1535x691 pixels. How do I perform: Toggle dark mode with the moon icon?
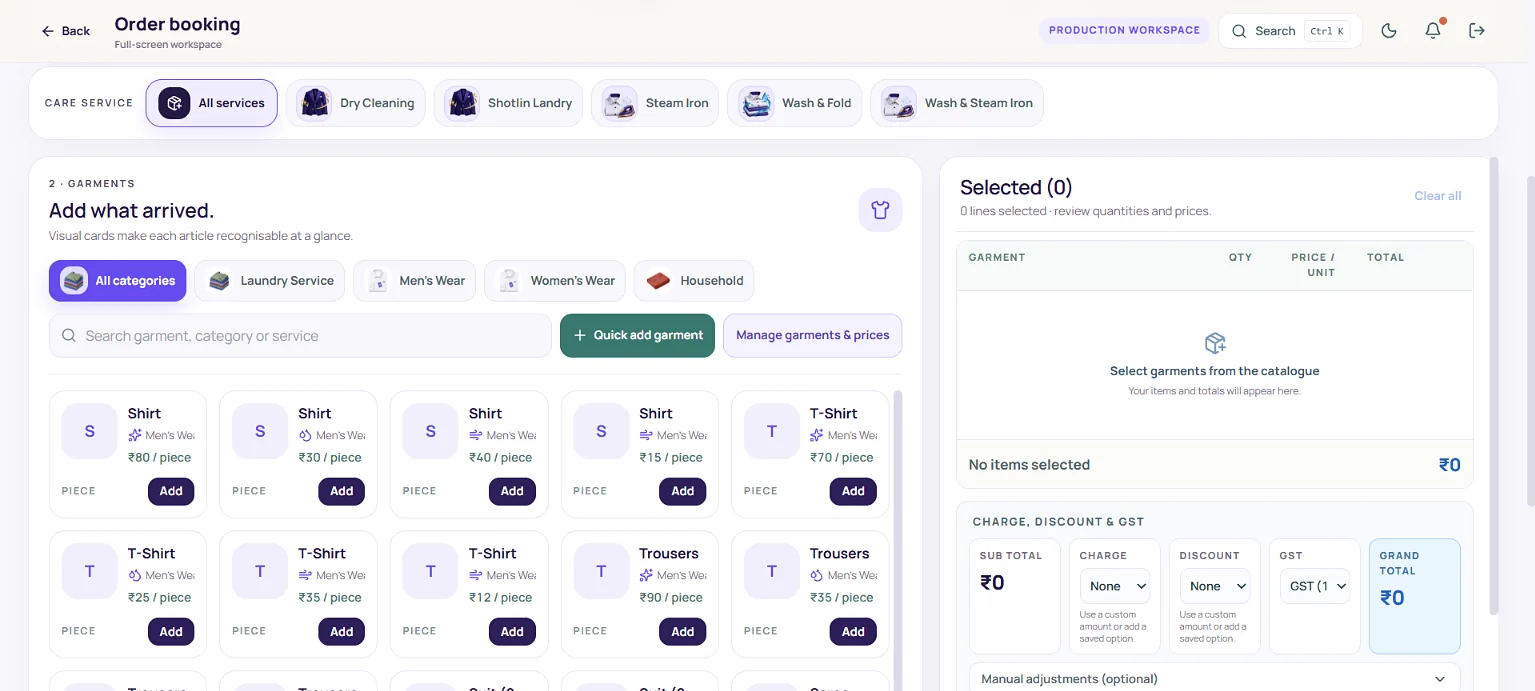click(1389, 31)
